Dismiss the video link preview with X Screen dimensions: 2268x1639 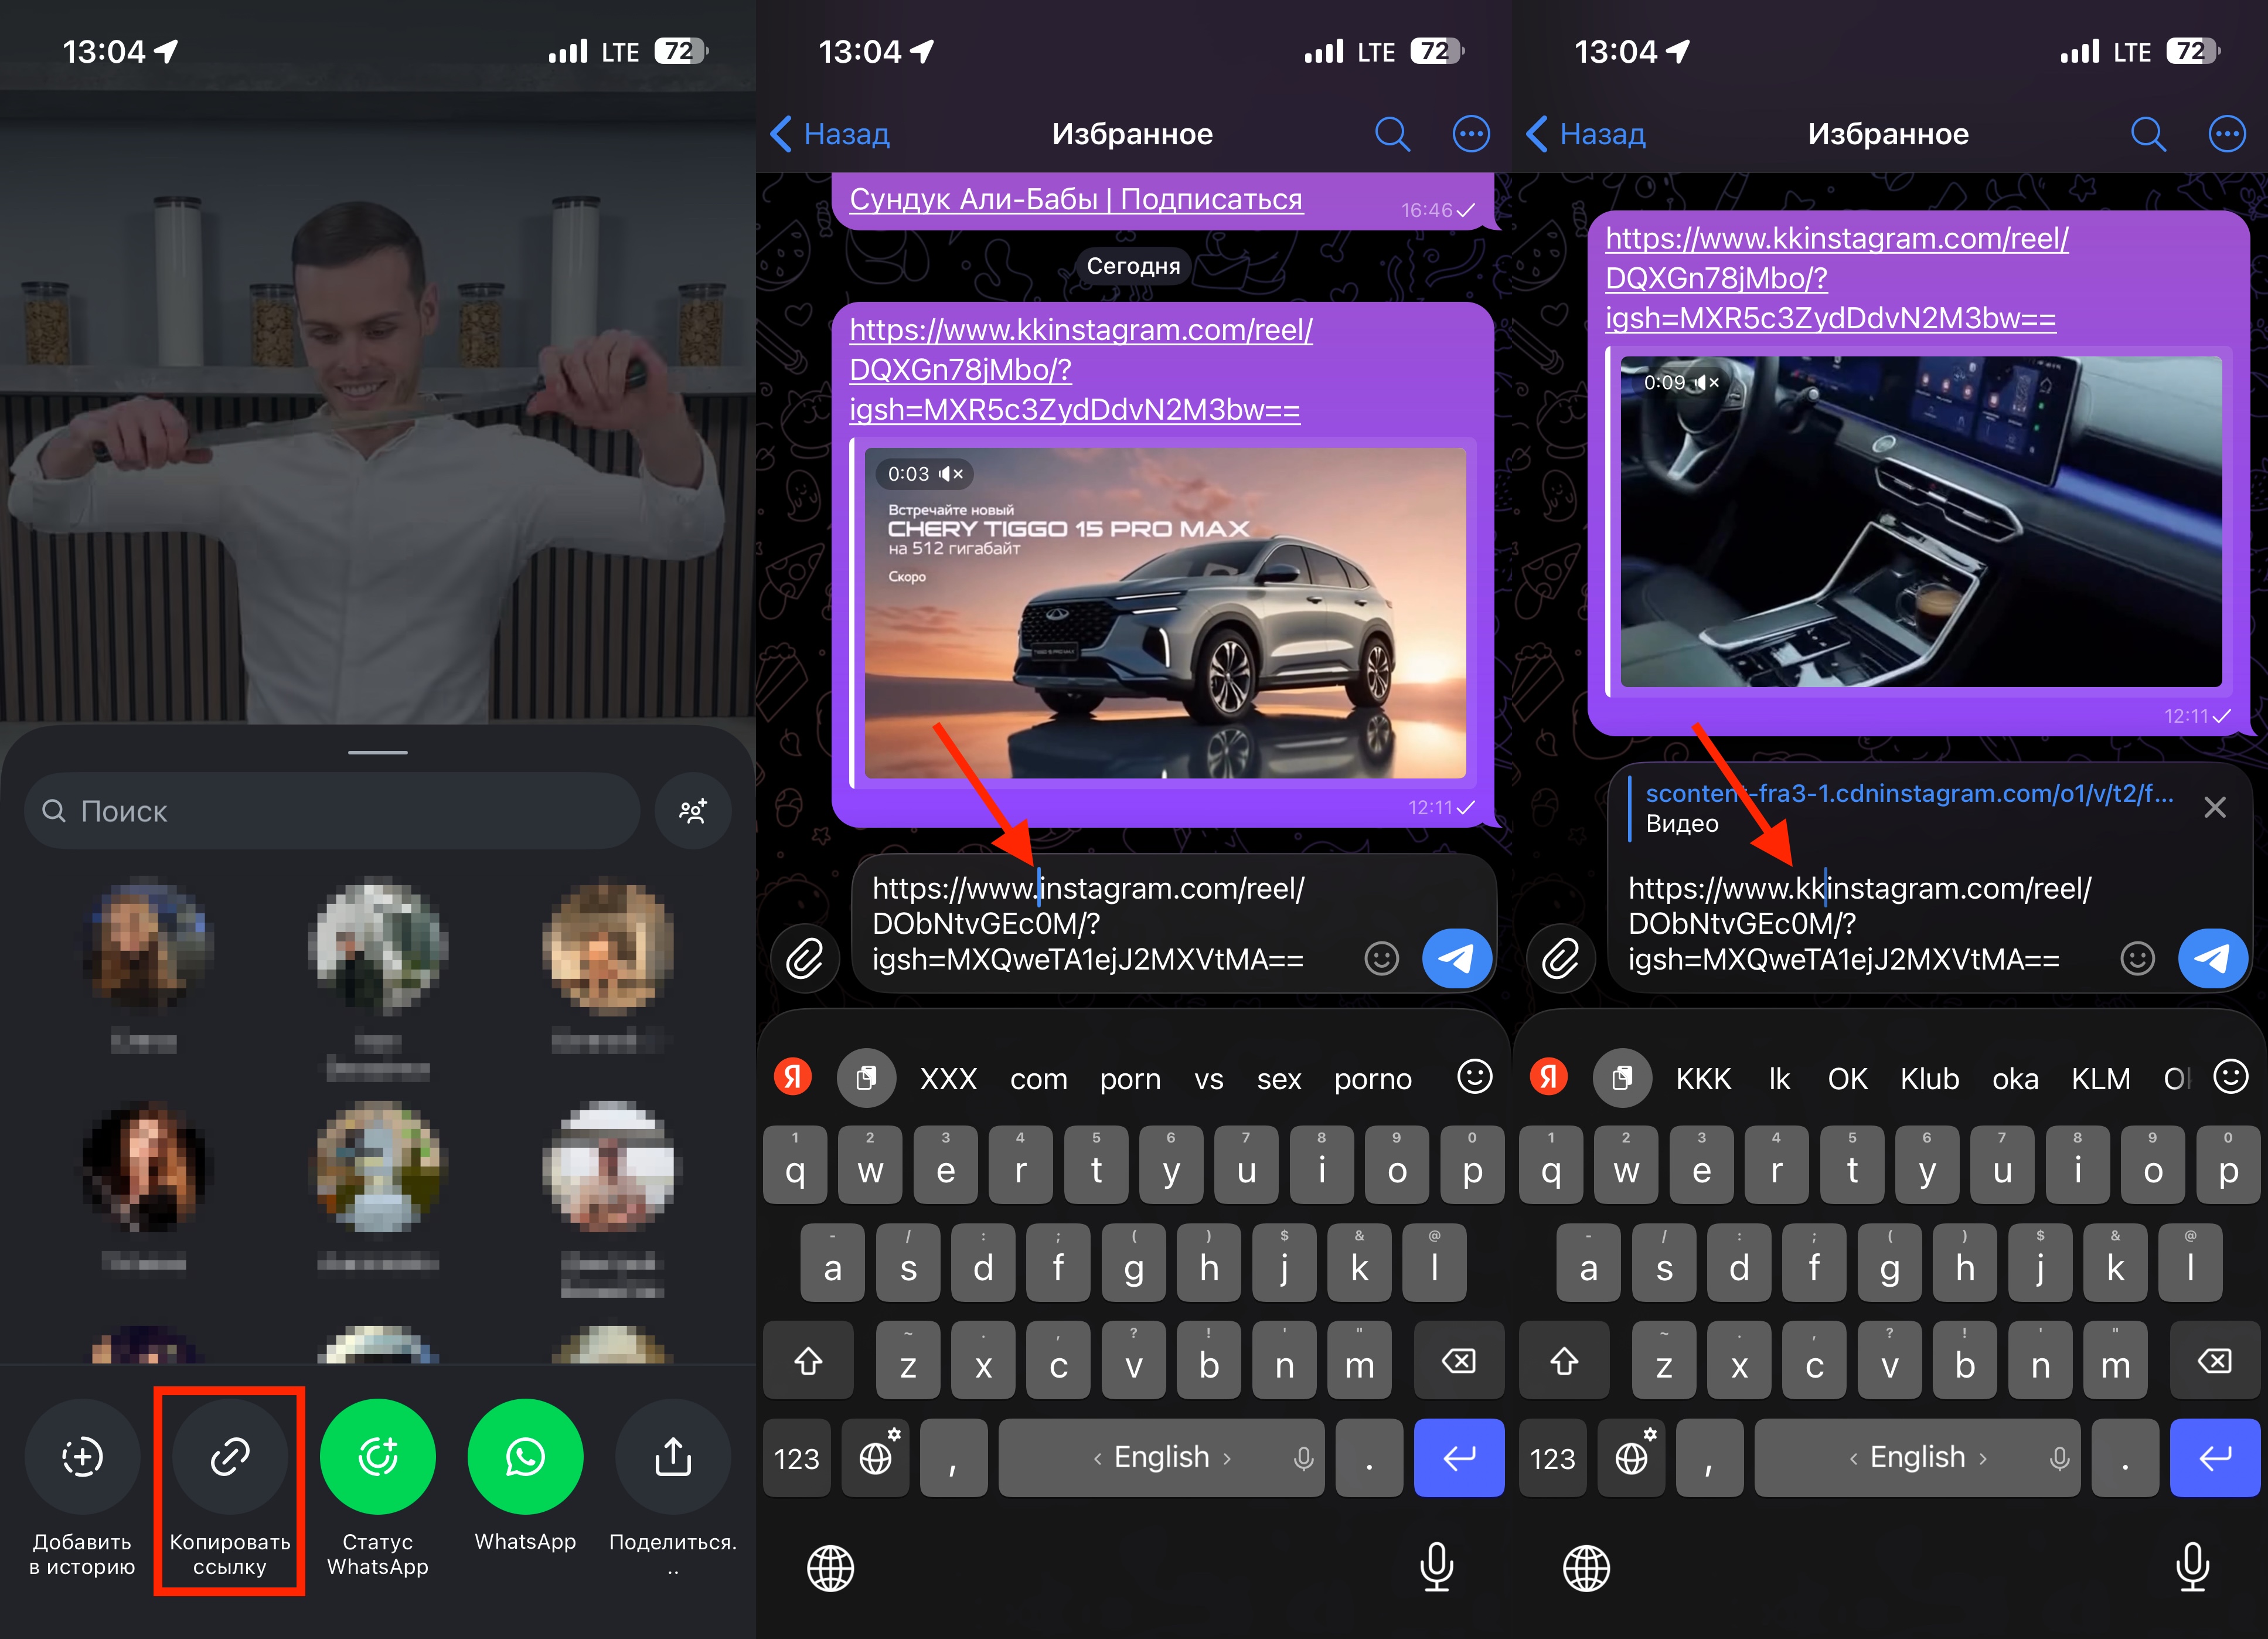[x=2214, y=807]
